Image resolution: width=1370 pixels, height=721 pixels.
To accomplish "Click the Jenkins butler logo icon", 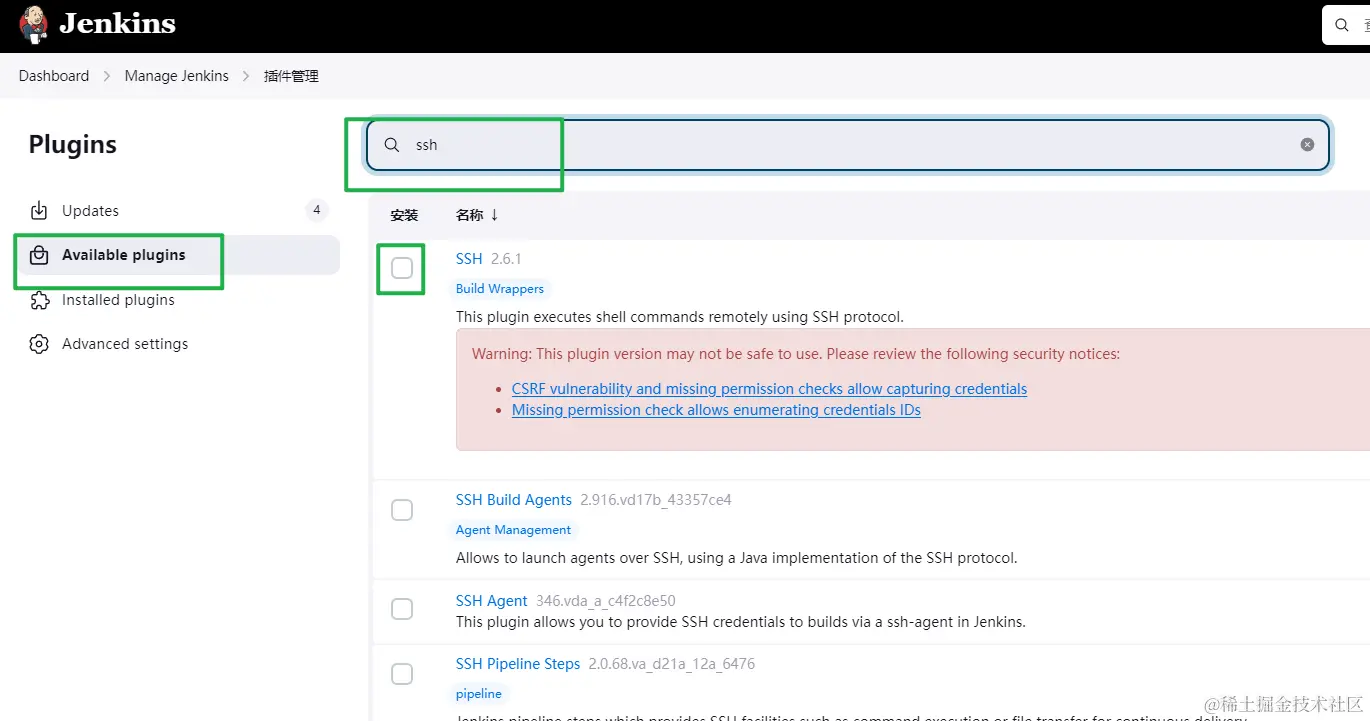I will (x=33, y=24).
